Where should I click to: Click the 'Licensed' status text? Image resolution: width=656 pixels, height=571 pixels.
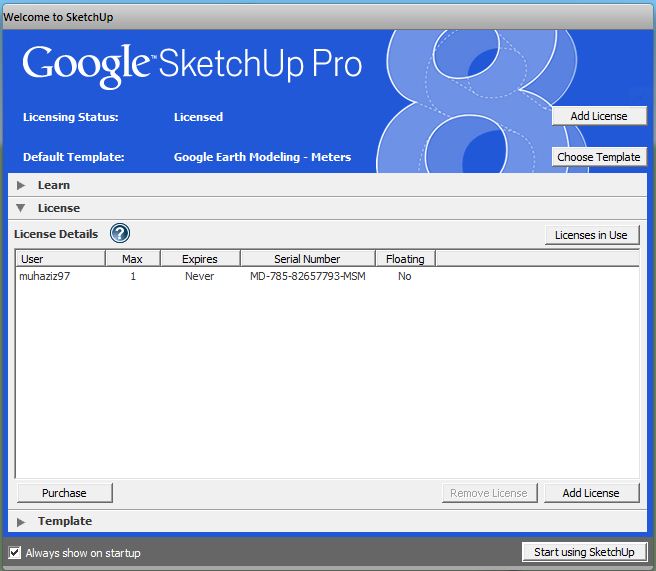[x=198, y=117]
